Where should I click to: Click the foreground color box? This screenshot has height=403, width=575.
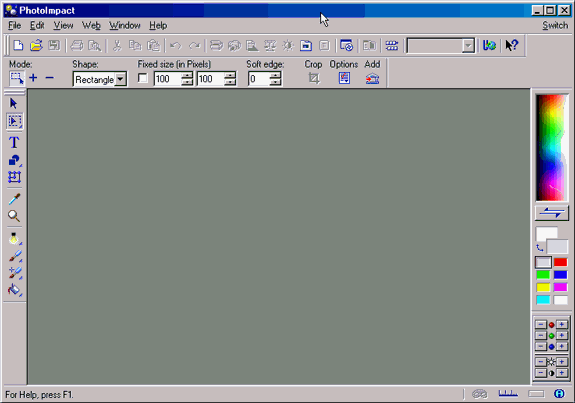[546, 233]
